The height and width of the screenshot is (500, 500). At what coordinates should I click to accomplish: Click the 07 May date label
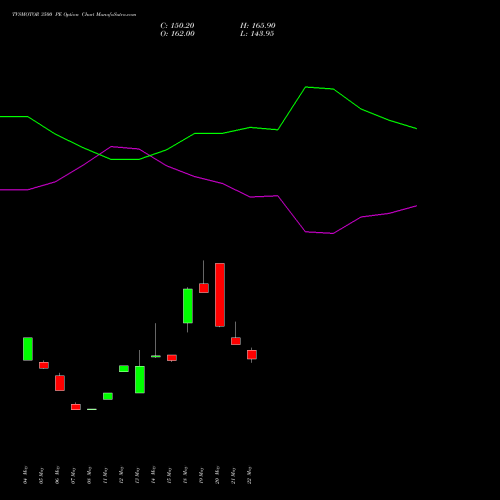tap(74, 475)
